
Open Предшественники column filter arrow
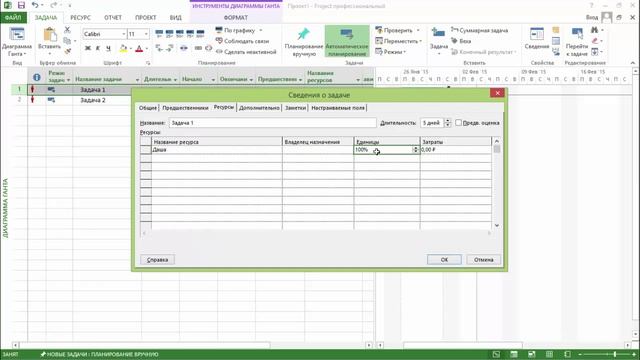(x=300, y=80)
